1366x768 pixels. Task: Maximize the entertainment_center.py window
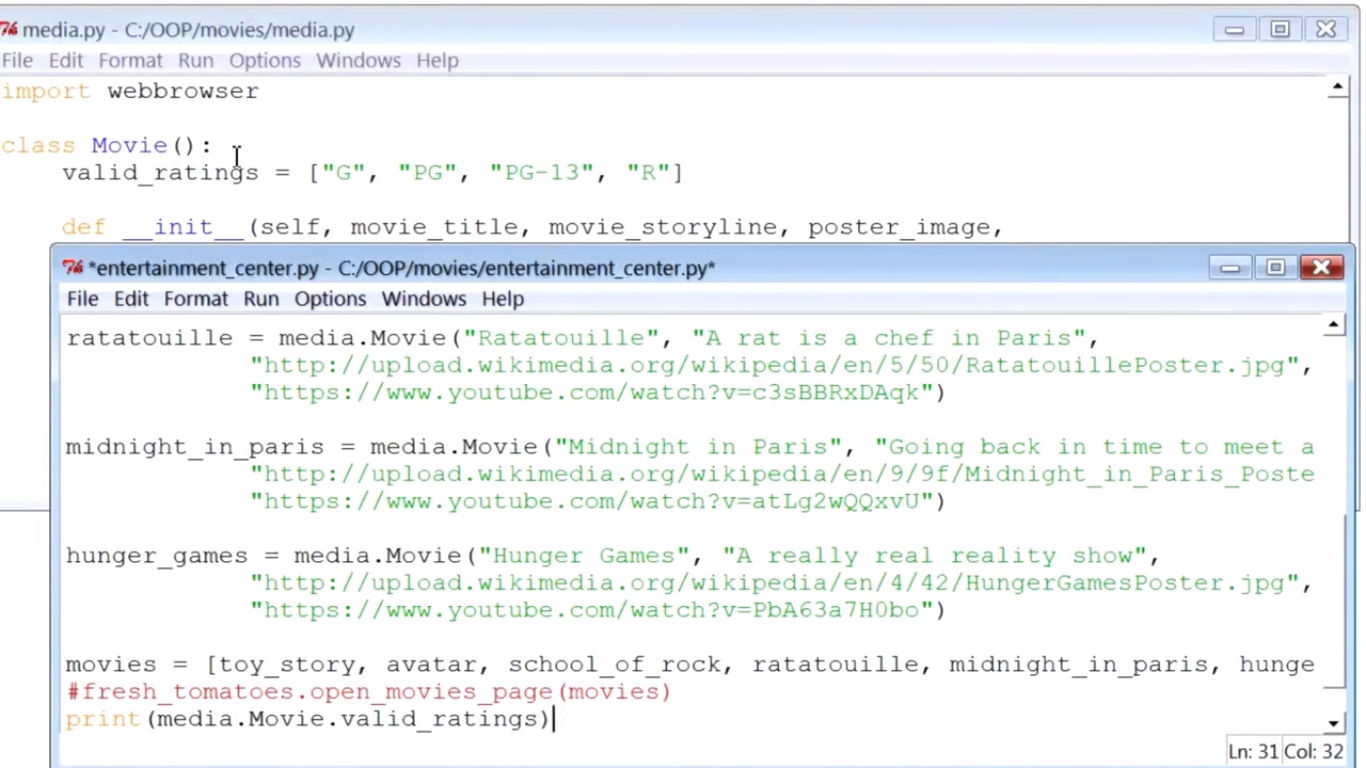tap(1276, 267)
